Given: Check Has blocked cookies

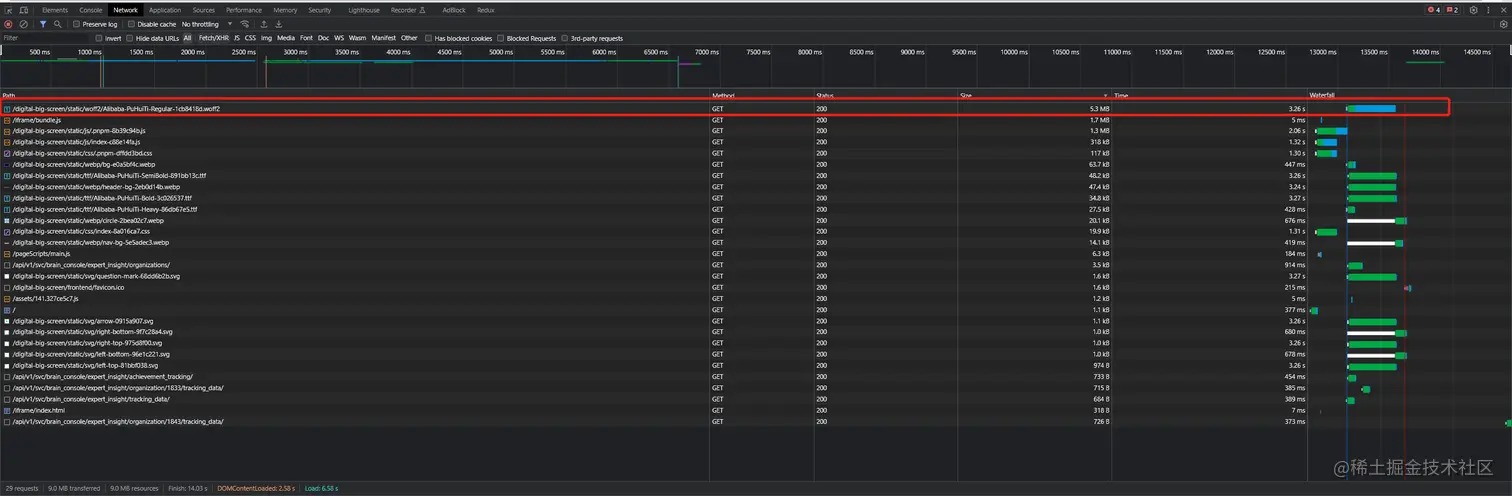Looking at the screenshot, I should [x=428, y=38].
